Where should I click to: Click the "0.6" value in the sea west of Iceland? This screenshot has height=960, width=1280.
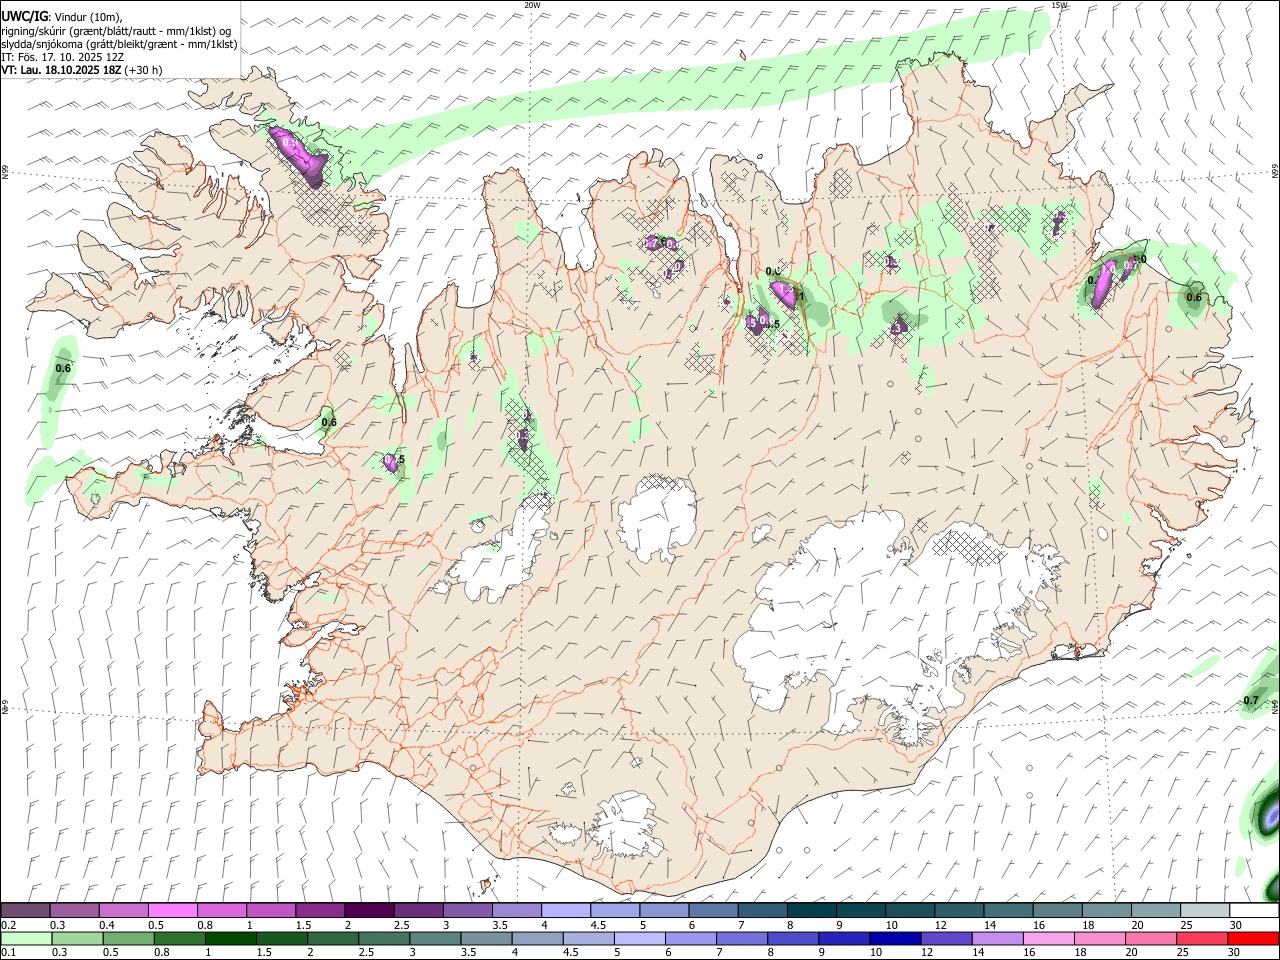pyautogui.click(x=63, y=369)
